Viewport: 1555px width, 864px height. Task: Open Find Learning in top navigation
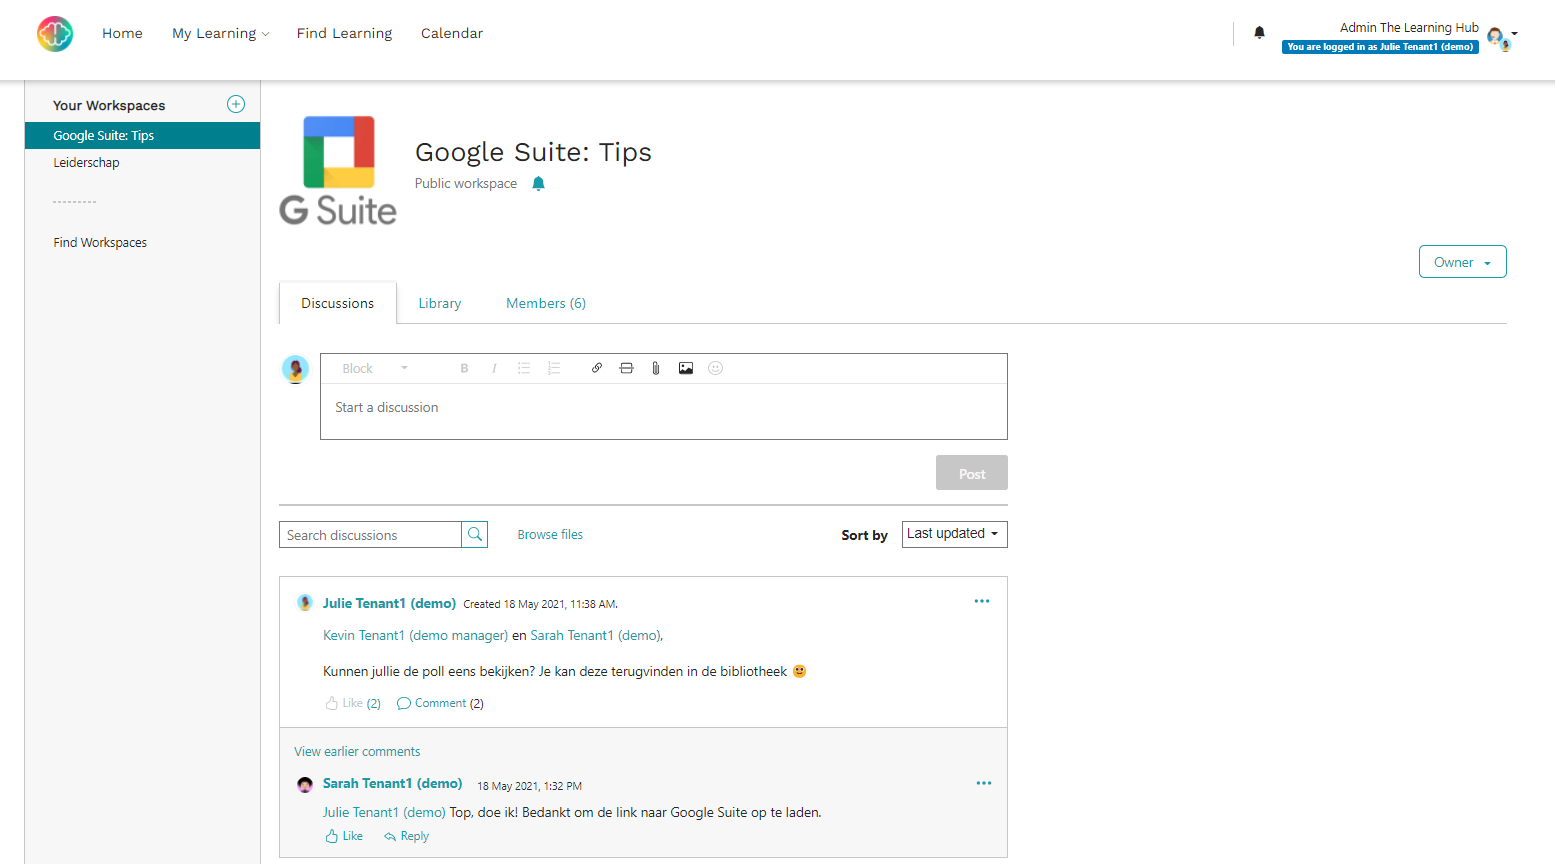pos(344,33)
